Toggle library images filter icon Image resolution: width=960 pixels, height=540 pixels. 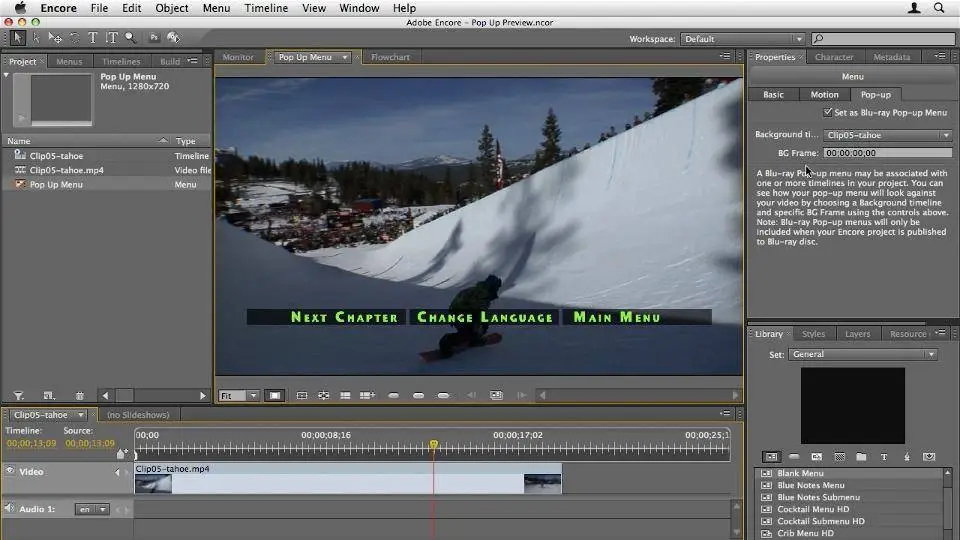[817, 457]
